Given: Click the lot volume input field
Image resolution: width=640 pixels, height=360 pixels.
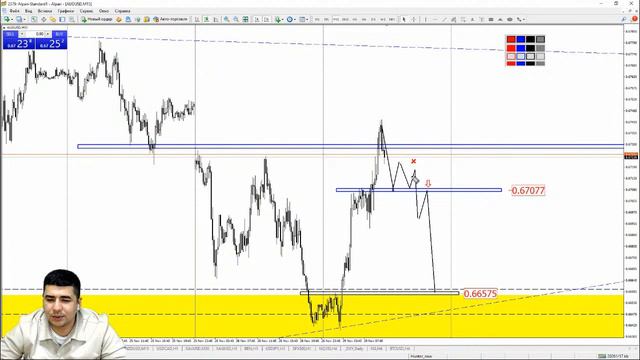Looking at the screenshot, I should coord(35,34).
